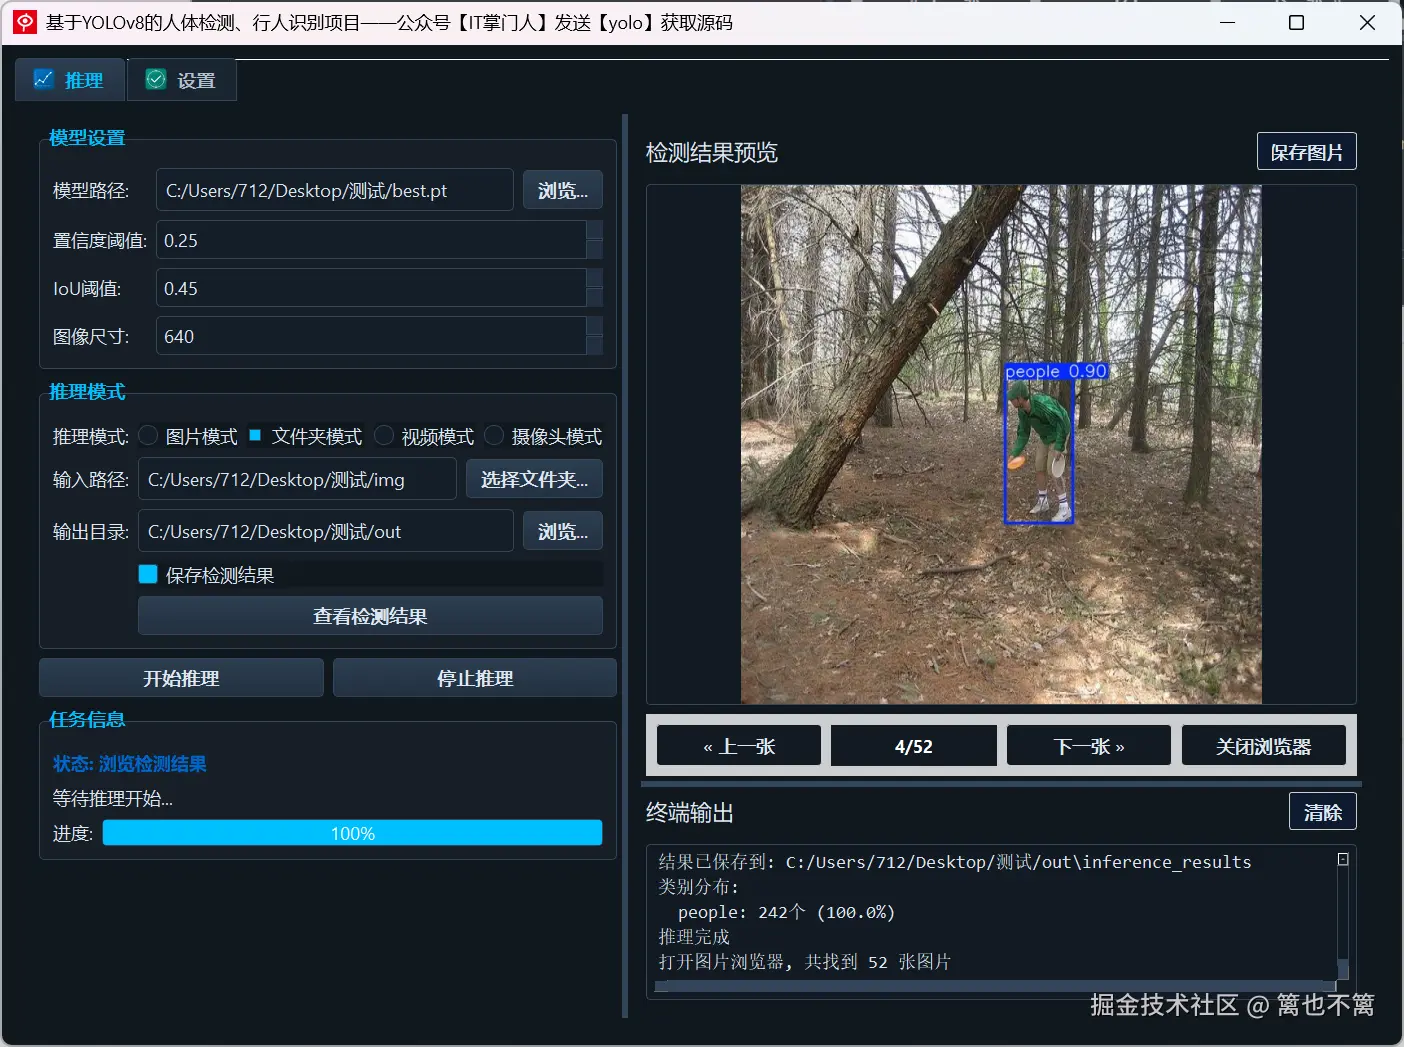The height and width of the screenshot is (1047, 1404).
Task: Start inference with 开始推理
Action: click(181, 678)
